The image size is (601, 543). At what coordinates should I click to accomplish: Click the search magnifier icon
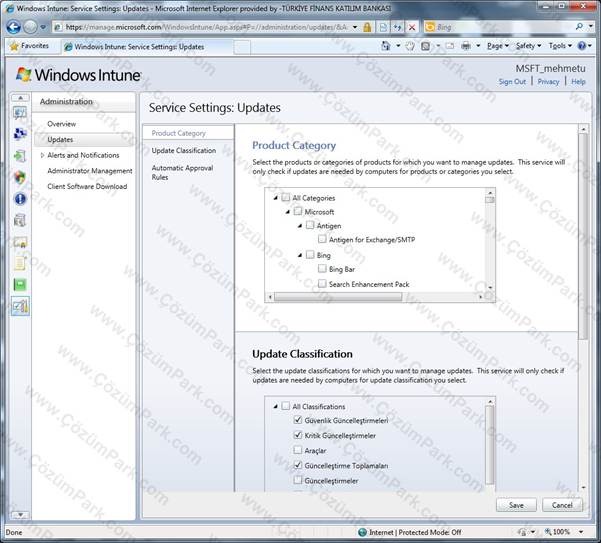pos(579,26)
